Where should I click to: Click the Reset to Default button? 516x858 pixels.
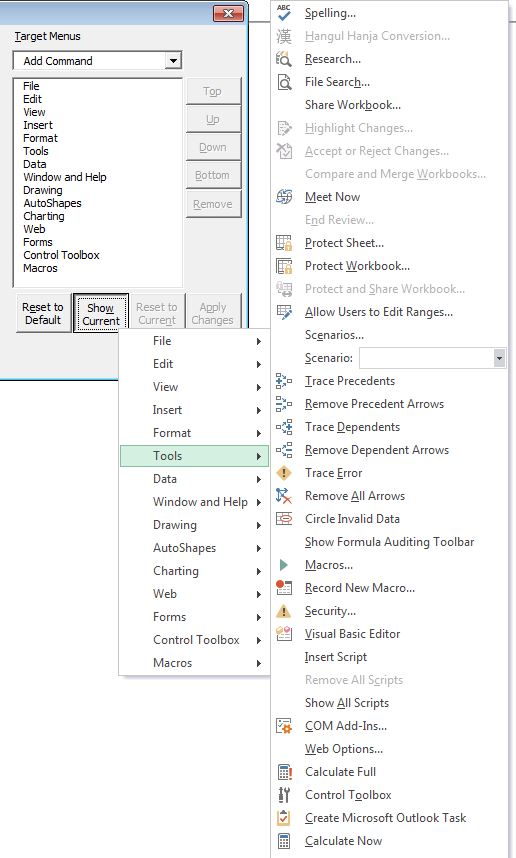[43, 314]
